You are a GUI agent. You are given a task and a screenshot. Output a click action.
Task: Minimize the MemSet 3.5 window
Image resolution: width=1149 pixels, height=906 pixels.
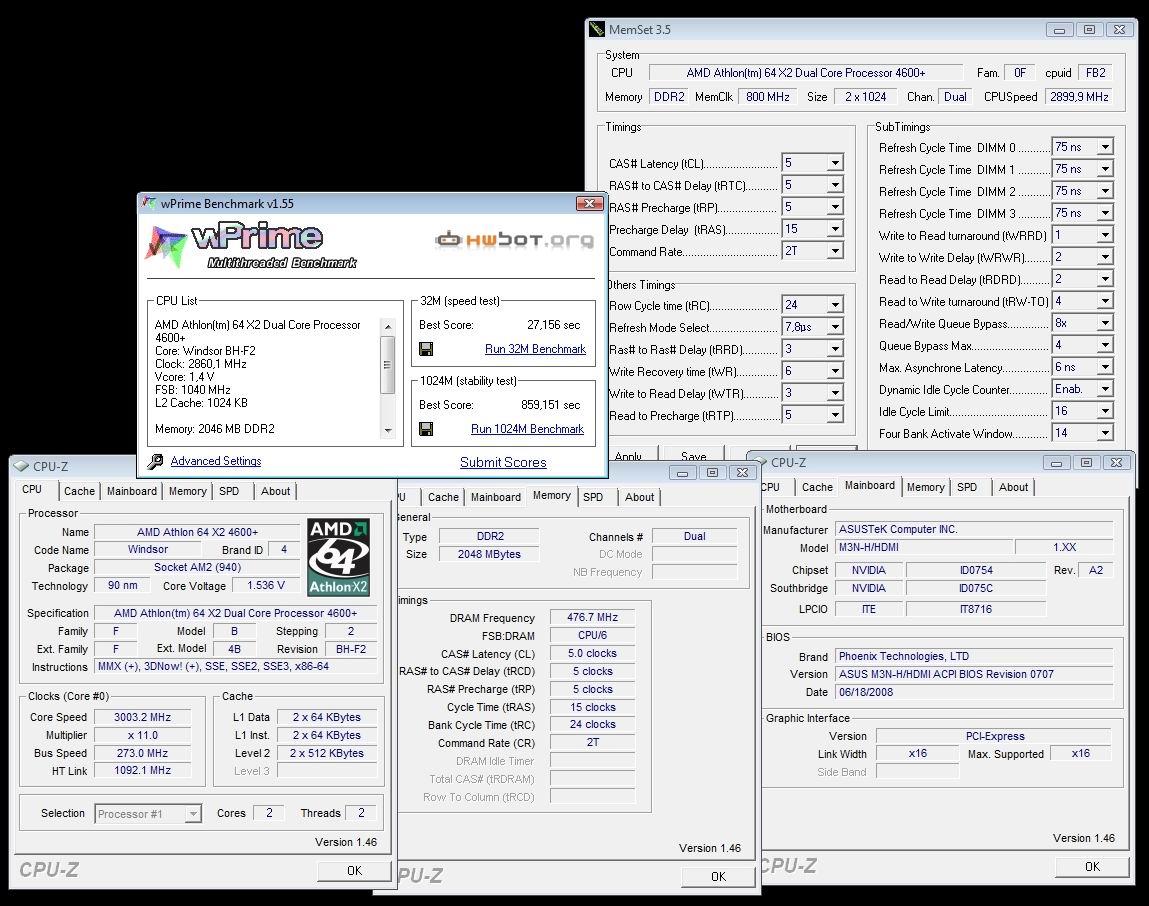tap(1060, 29)
